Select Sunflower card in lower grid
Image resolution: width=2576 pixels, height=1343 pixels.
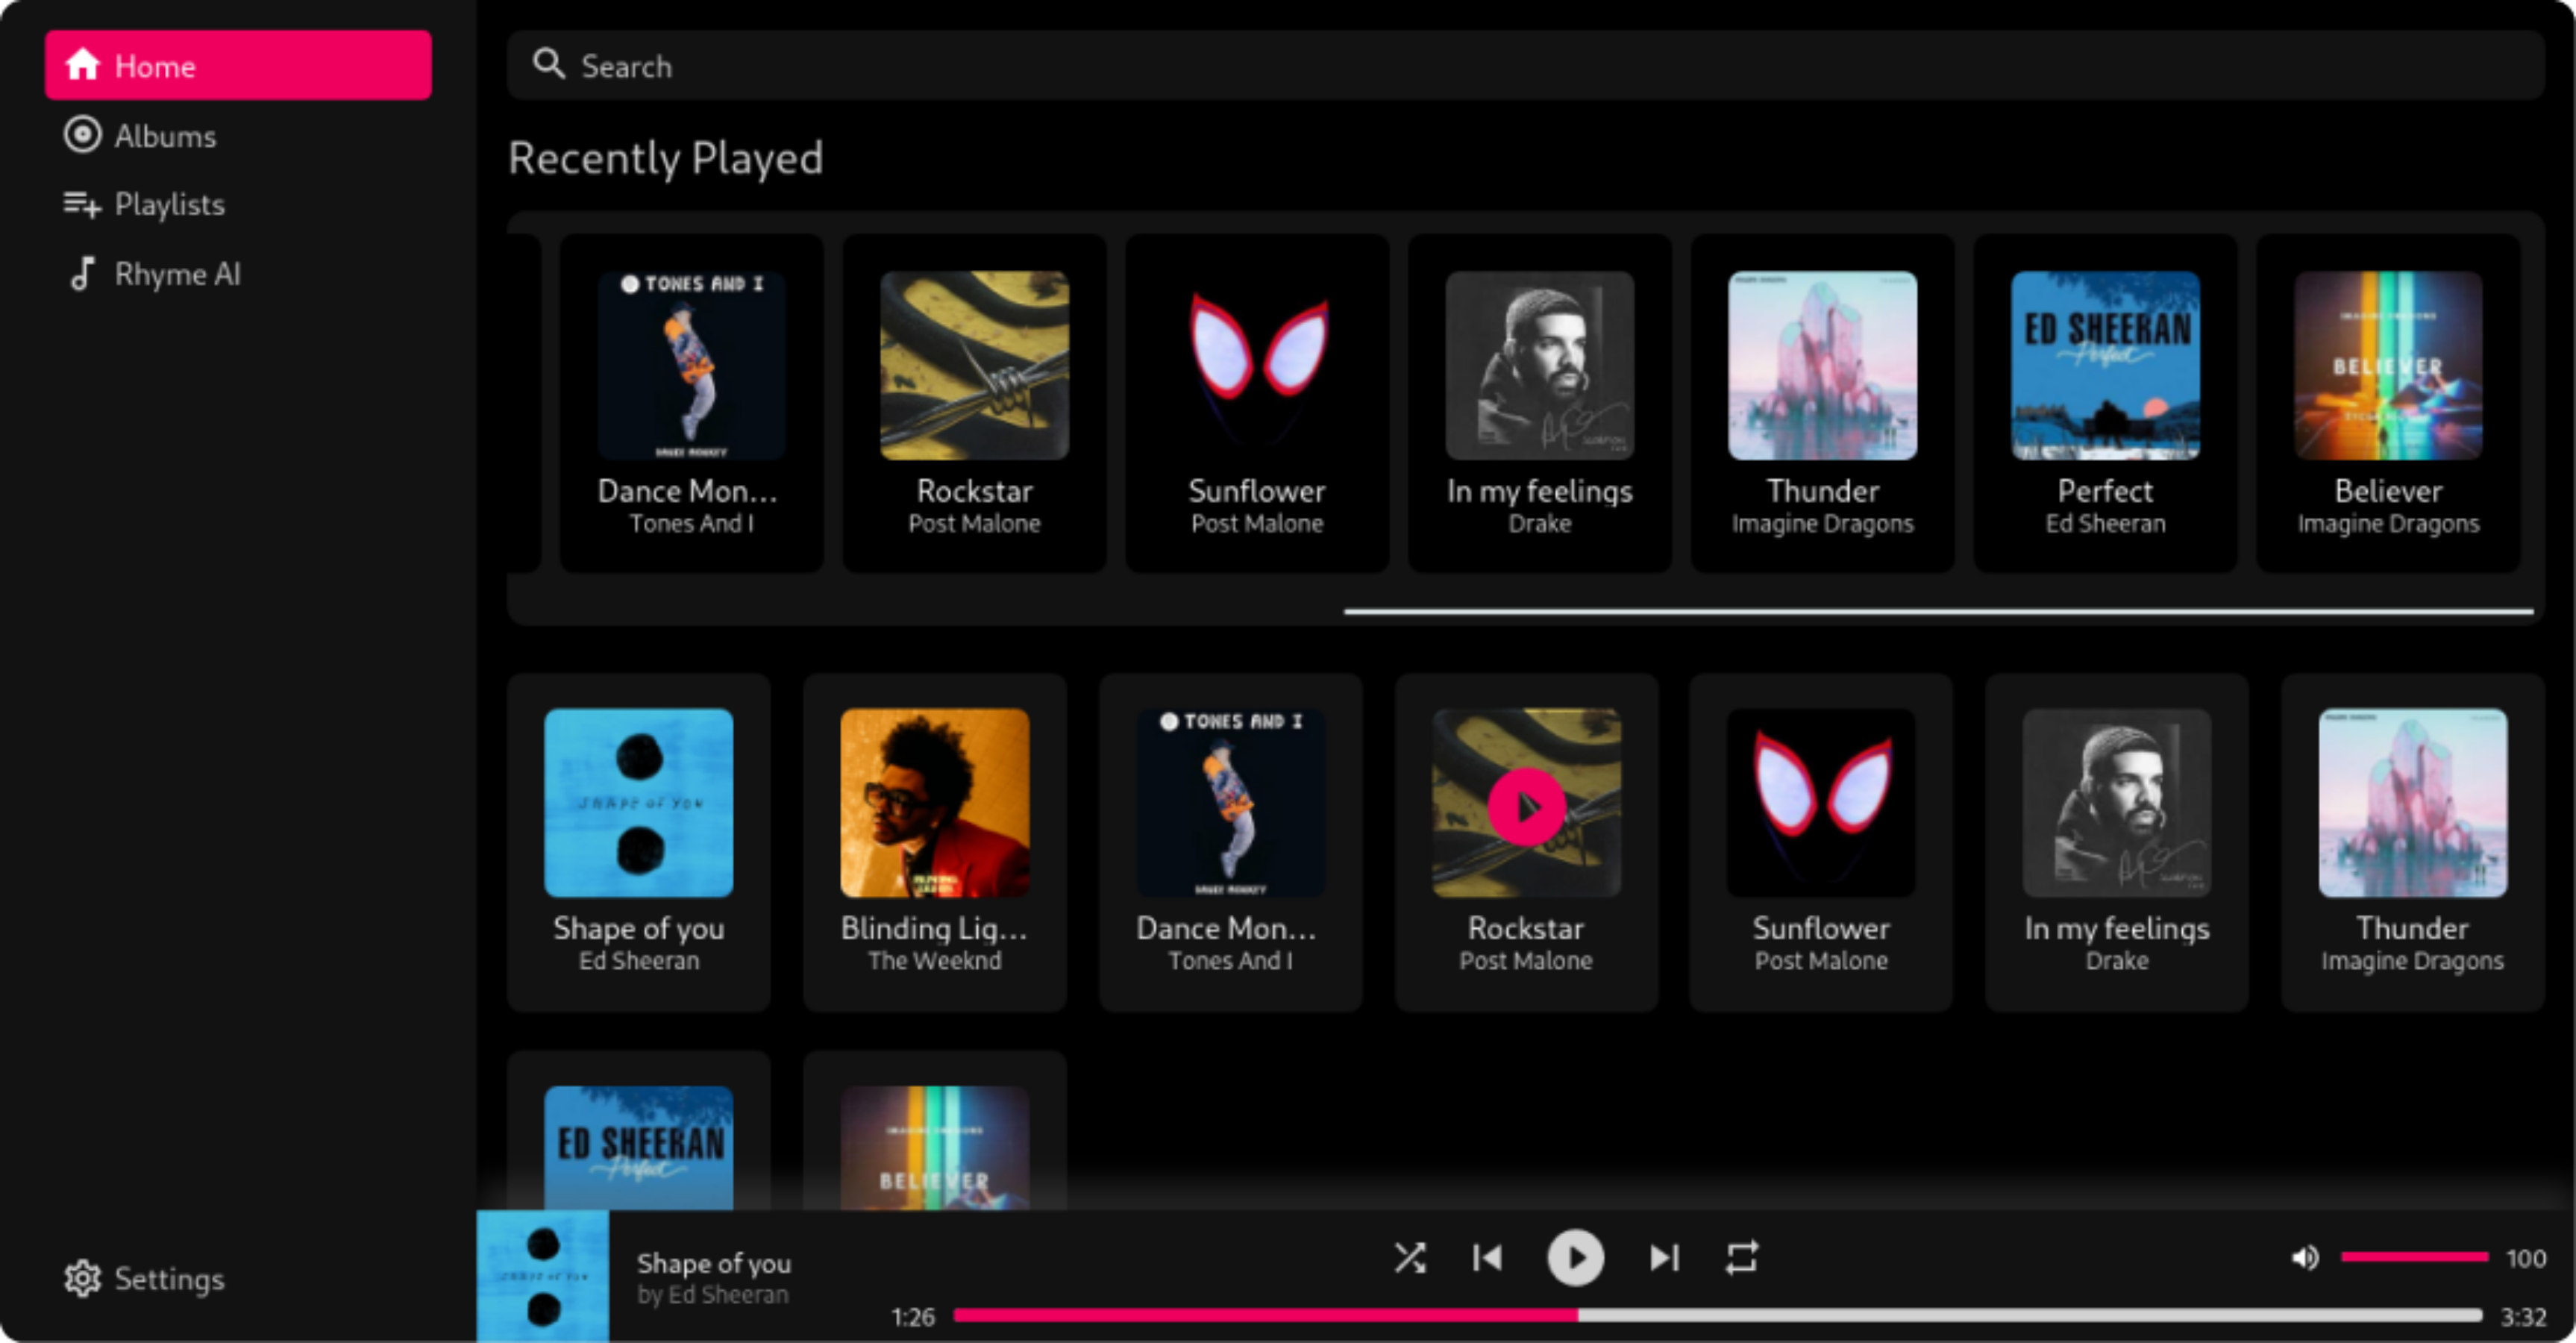(1821, 842)
